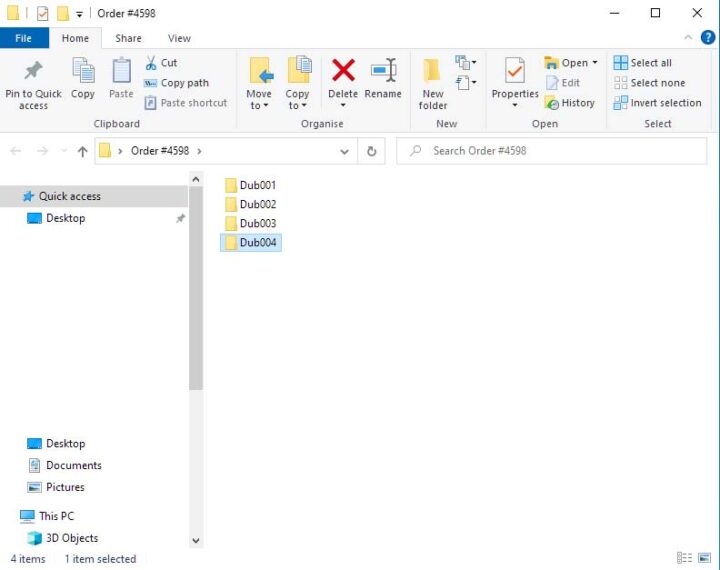720x570 pixels.
Task: Click the History icon
Action: [552, 103]
